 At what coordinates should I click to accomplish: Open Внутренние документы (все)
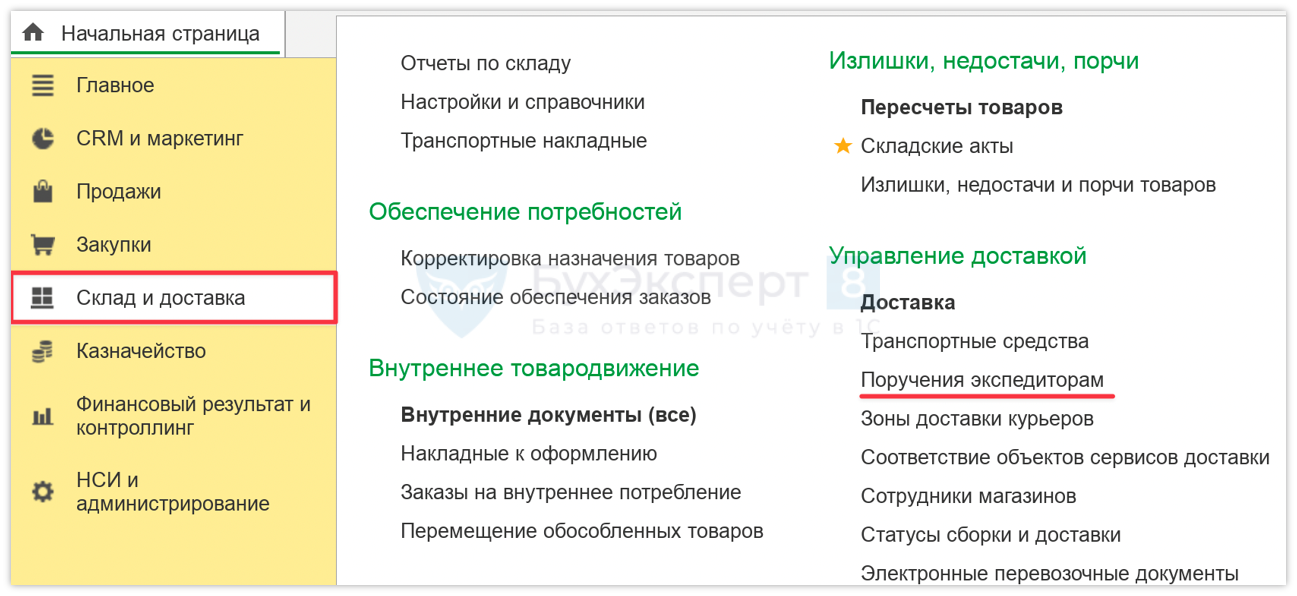click(x=548, y=414)
